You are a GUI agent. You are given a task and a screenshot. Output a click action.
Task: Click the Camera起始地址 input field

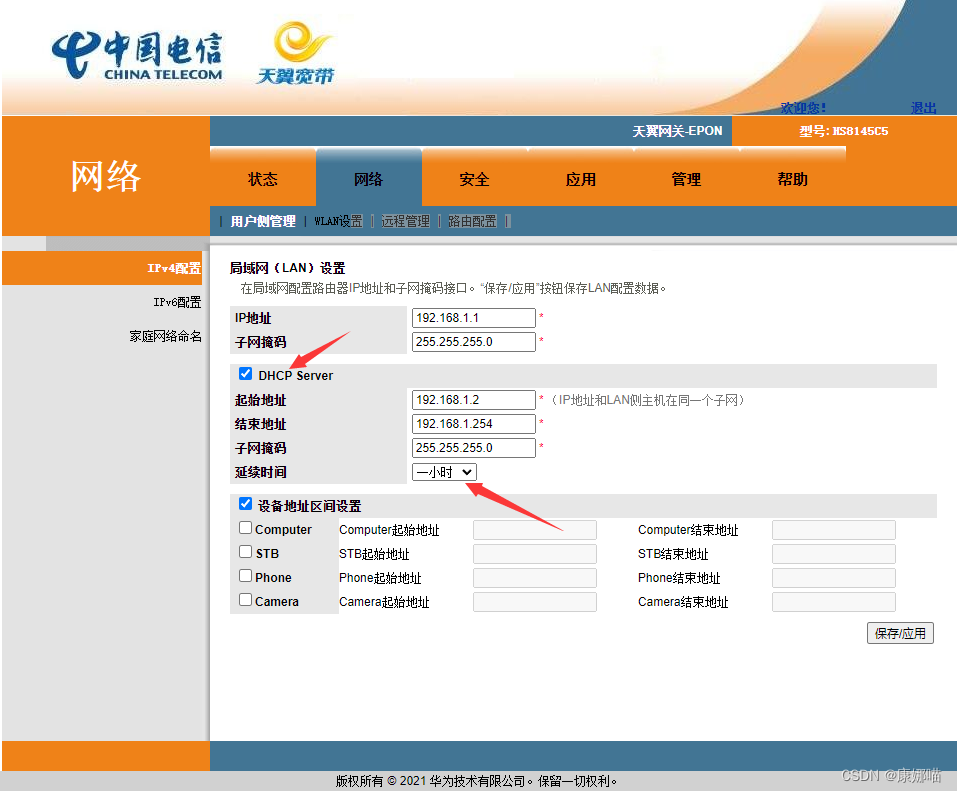pyautogui.click(x=535, y=602)
